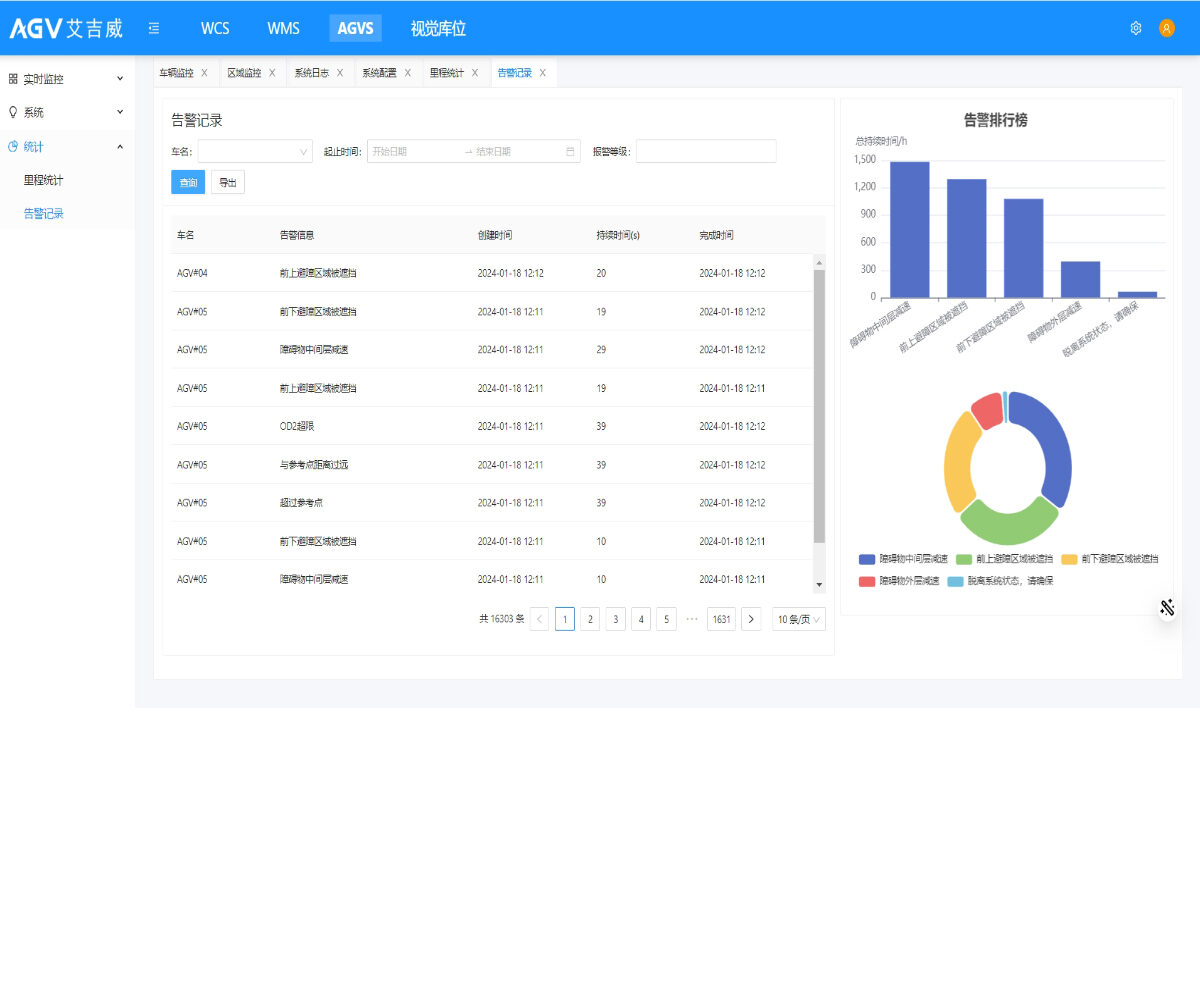Close the 系统日志 tab
Screen dimensions: 1200x981
(340, 73)
